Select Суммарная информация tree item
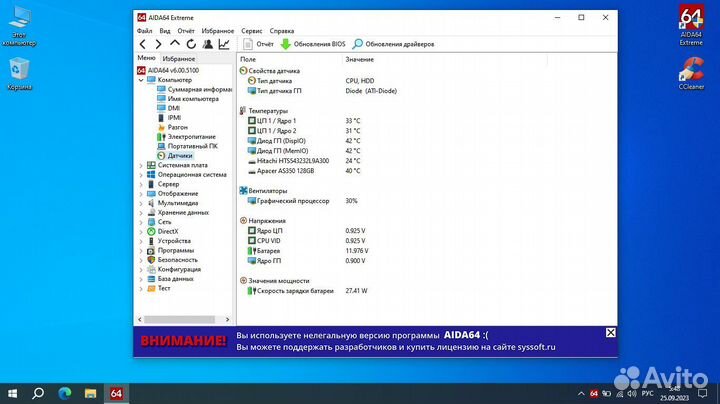The height and width of the screenshot is (404, 720). (x=194, y=90)
